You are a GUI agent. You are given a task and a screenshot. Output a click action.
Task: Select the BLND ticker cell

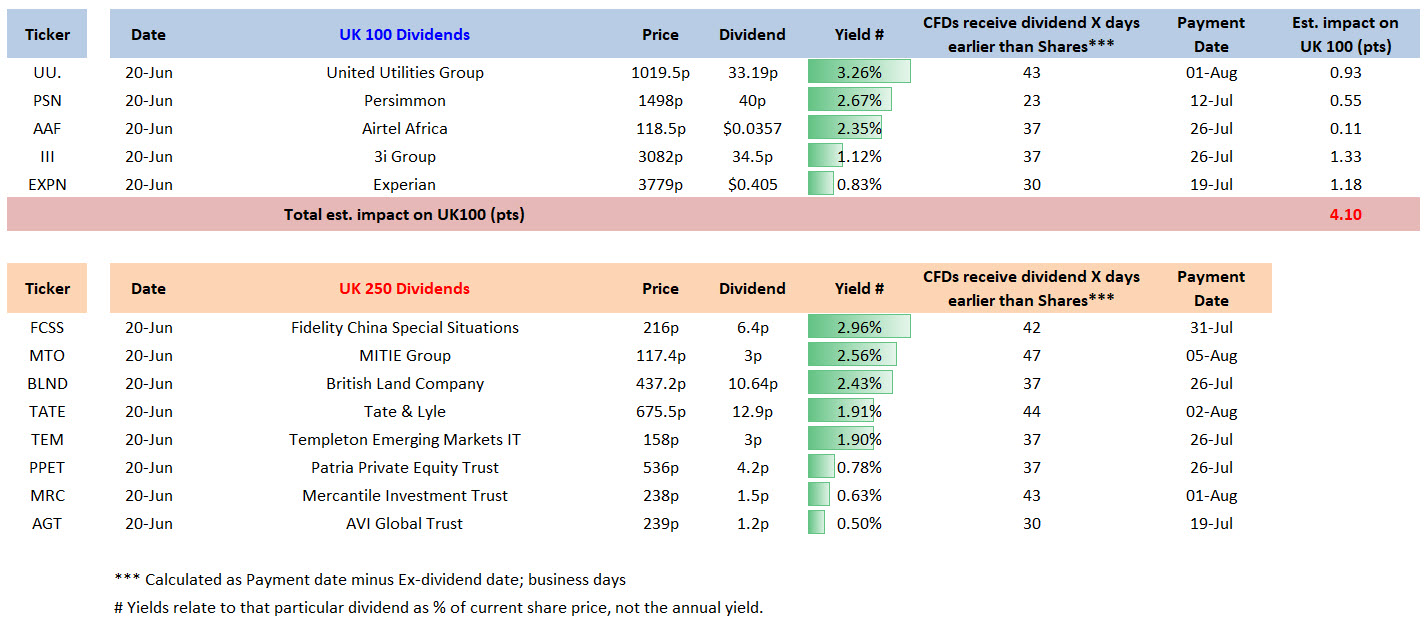pyautogui.click(x=47, y=384)
